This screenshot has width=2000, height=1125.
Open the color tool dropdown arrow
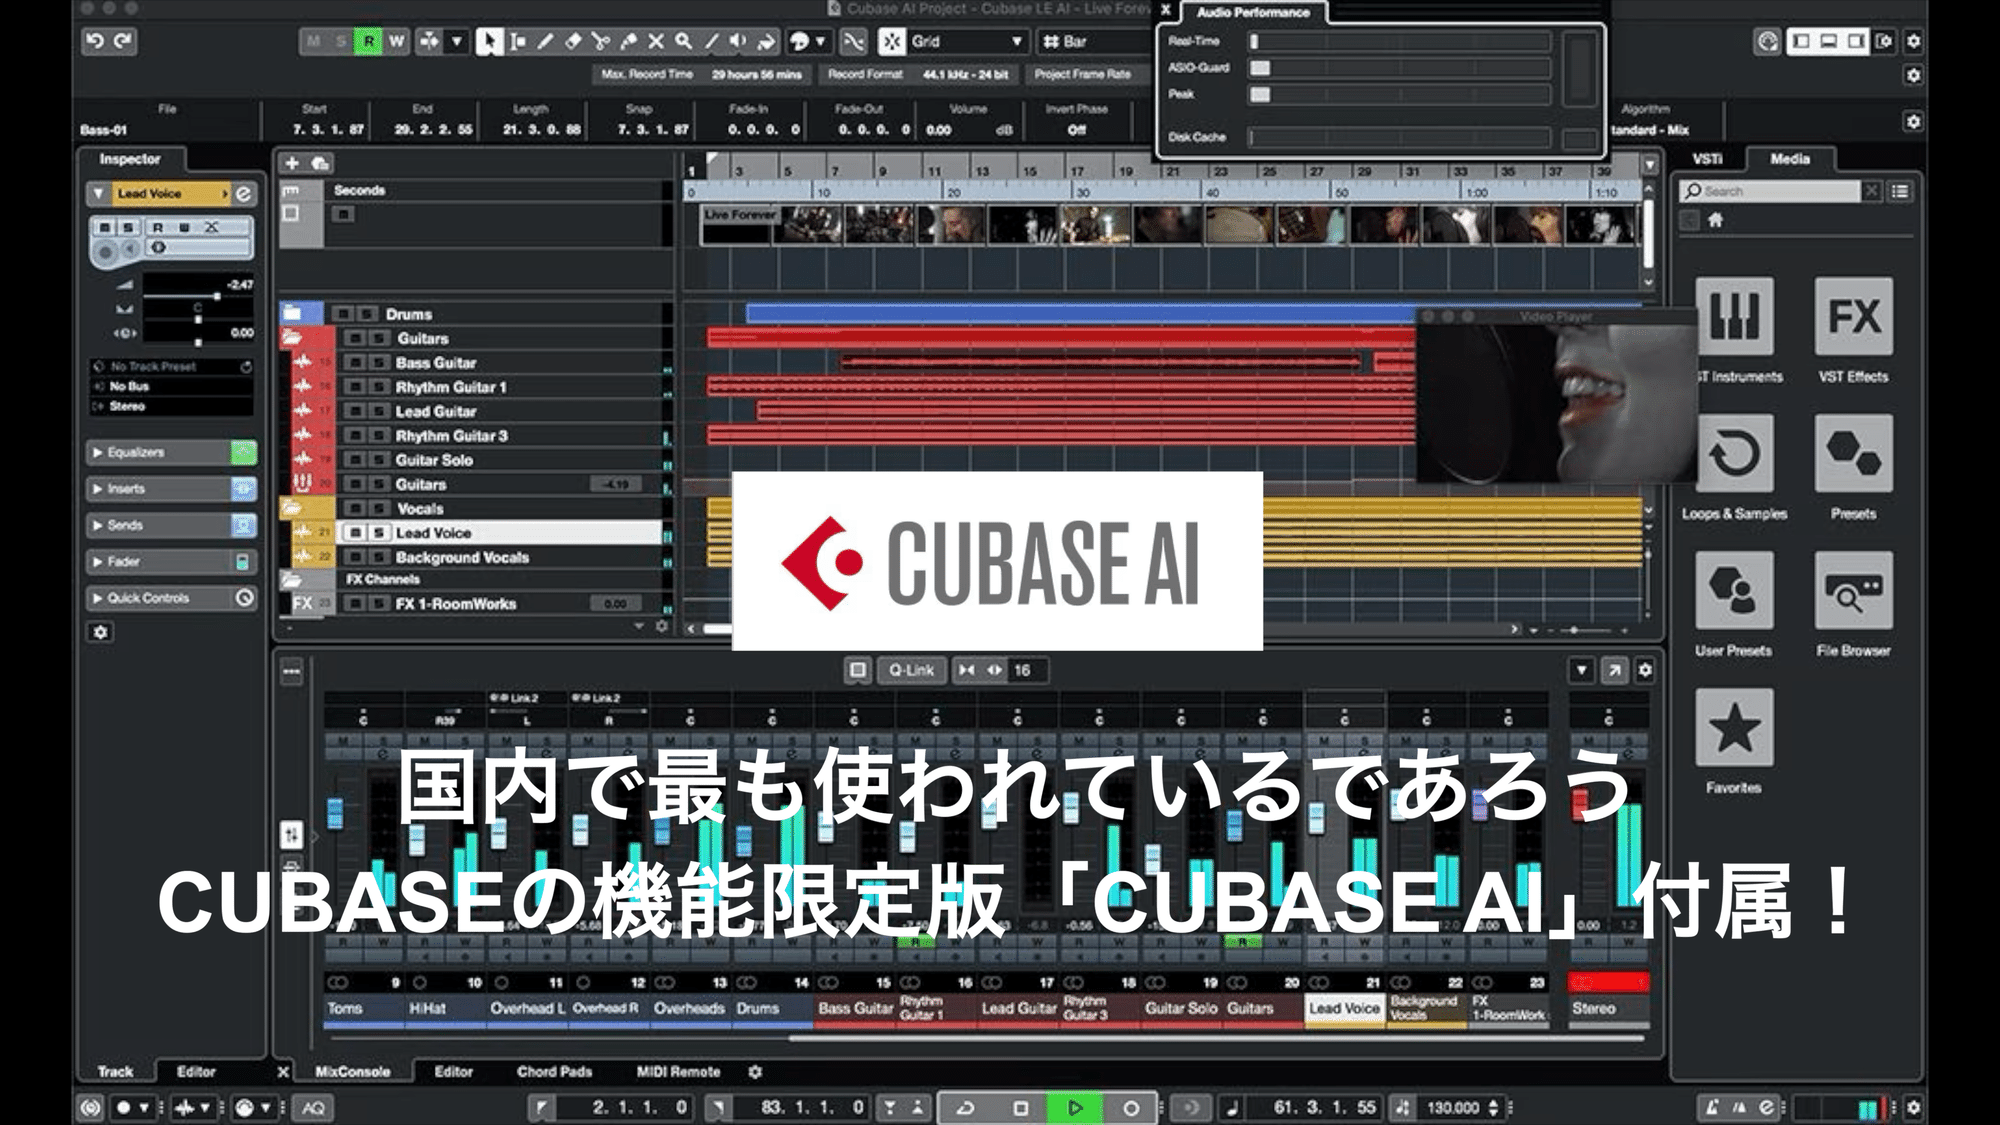(x=820, y=41)
